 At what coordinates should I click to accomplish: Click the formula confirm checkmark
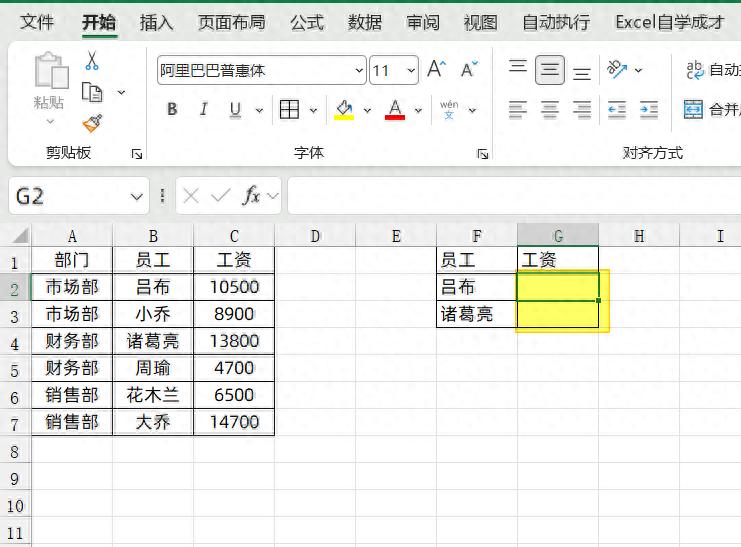click(x=220, y=195)
